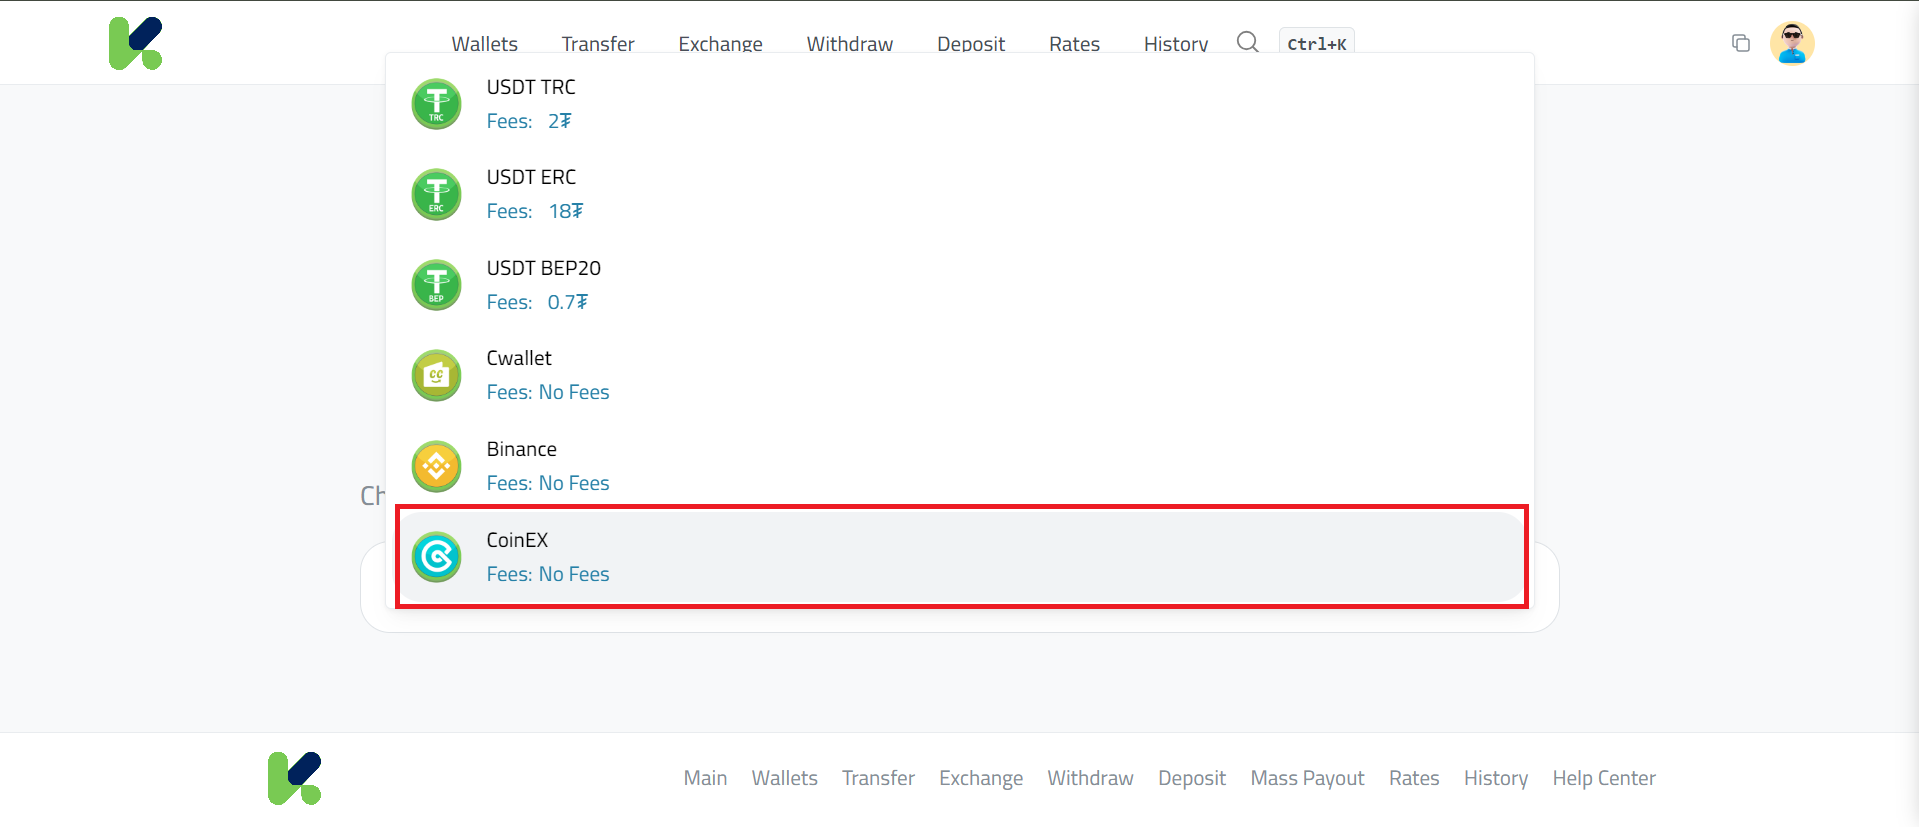Screen dimensions: 1919x827
Task: Click the footer logo
Action: click(x=294, y=778)
